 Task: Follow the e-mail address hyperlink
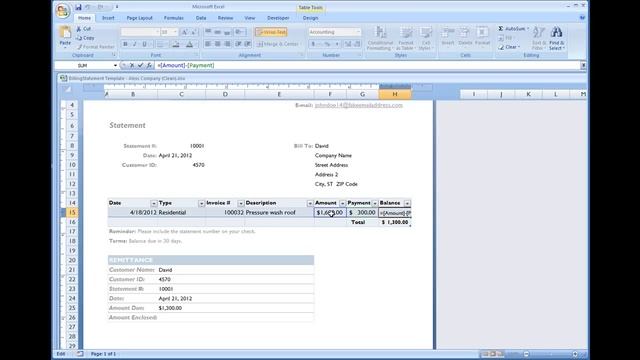359,105
